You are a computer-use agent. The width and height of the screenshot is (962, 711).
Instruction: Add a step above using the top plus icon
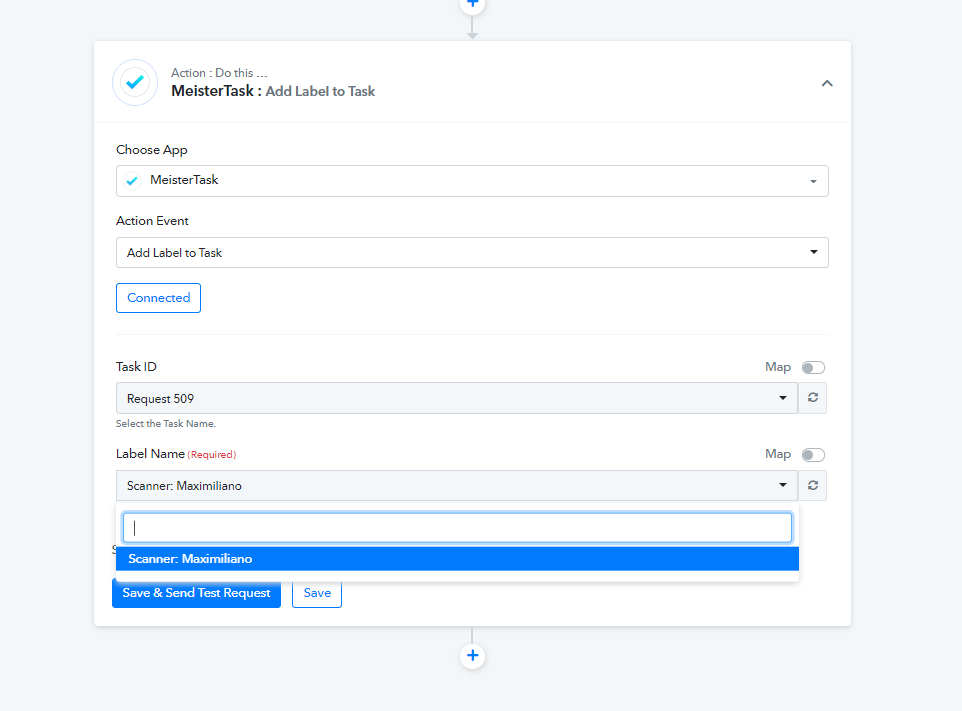pyautogui.click(x=472, y=4)
